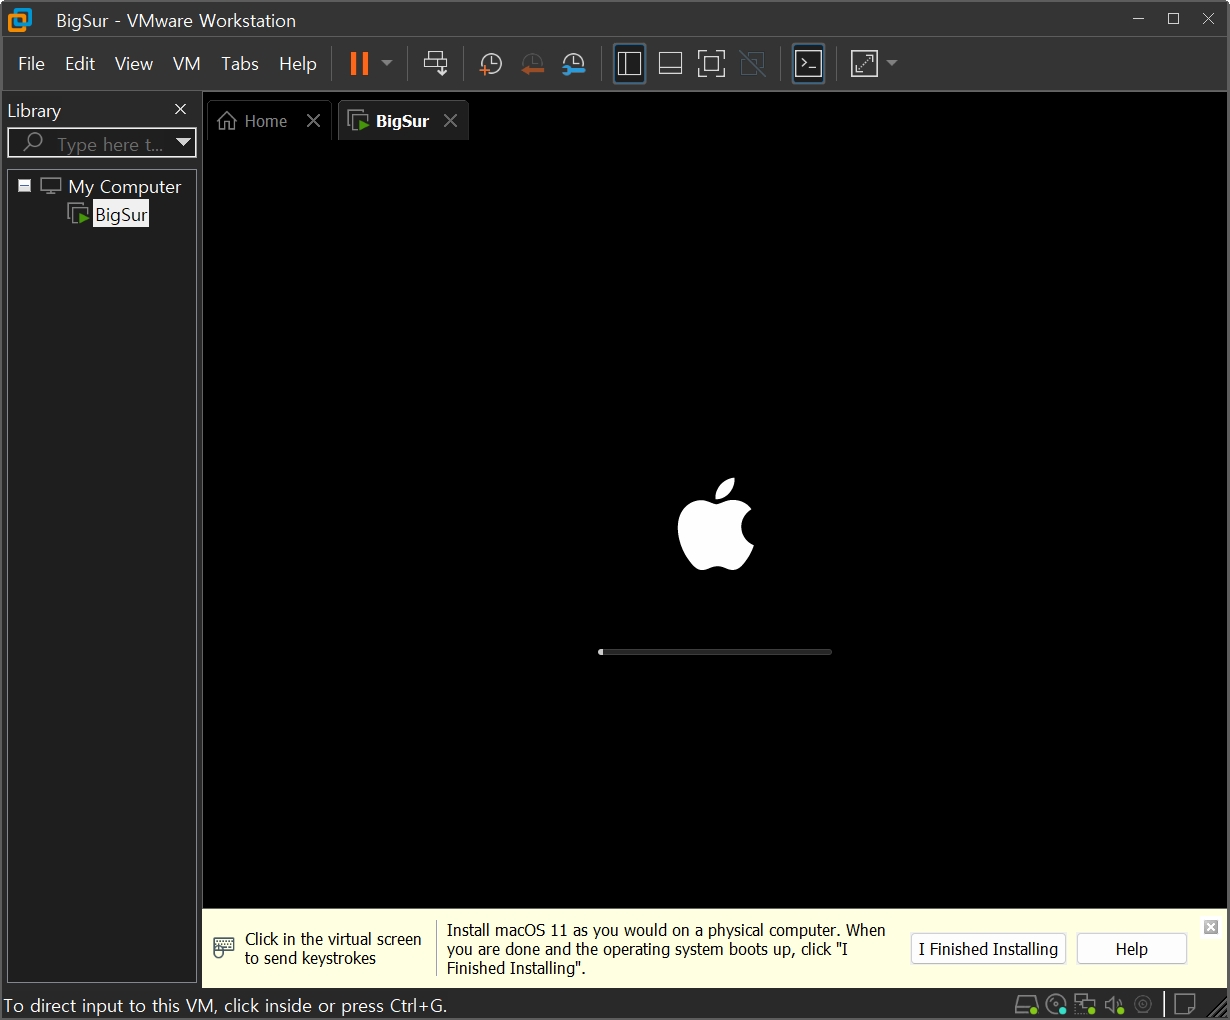Maximize the VMware Workstation window

point(1174,19)
